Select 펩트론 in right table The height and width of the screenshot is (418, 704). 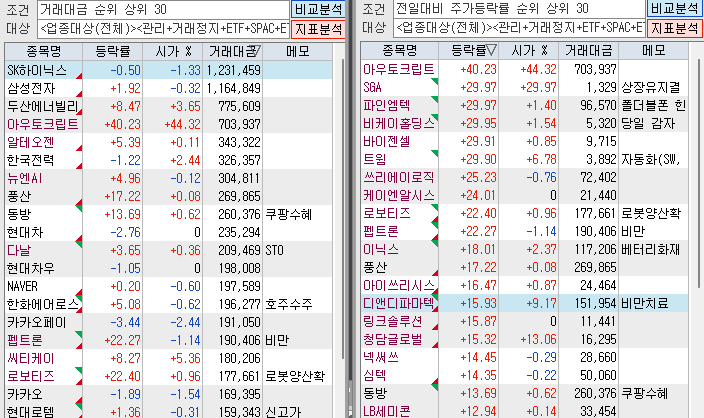[381, 231]
